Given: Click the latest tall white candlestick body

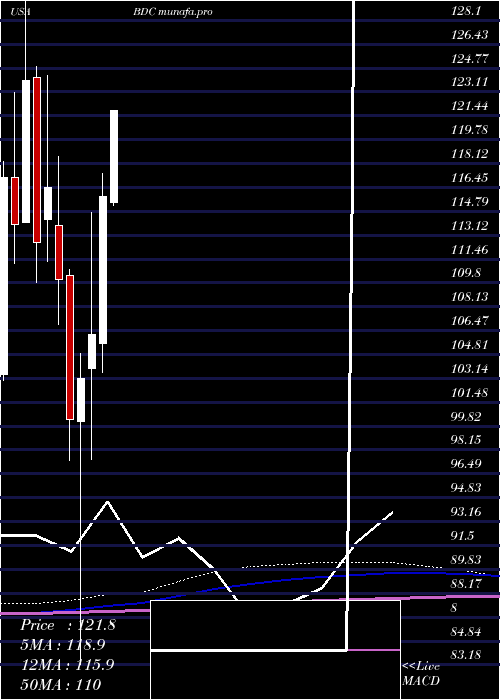Looking at the screenshot, I should coord(114,156).
